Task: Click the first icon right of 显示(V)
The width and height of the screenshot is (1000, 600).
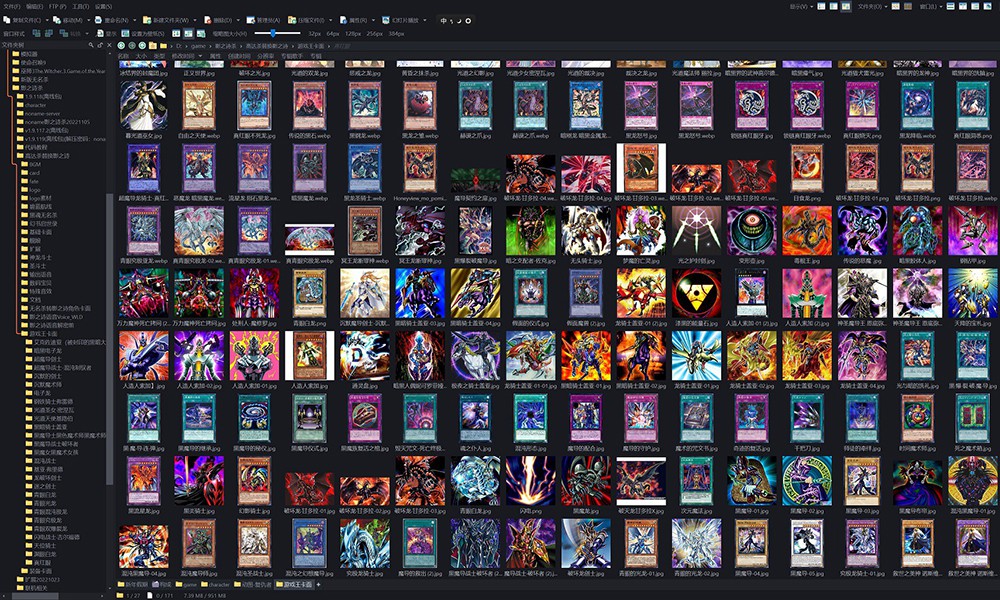Action: [821, 6]
